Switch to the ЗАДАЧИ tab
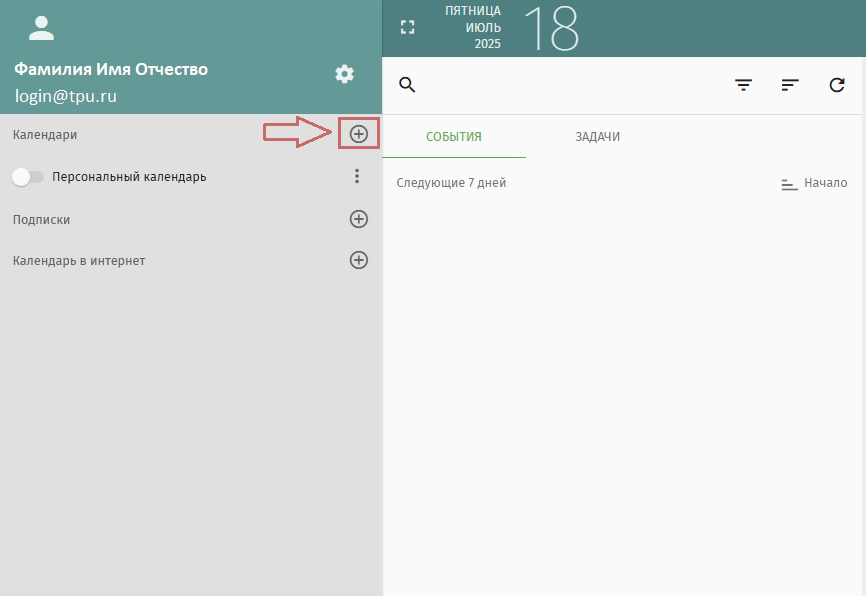Viewport: 866px width, 596px height. 598,136
